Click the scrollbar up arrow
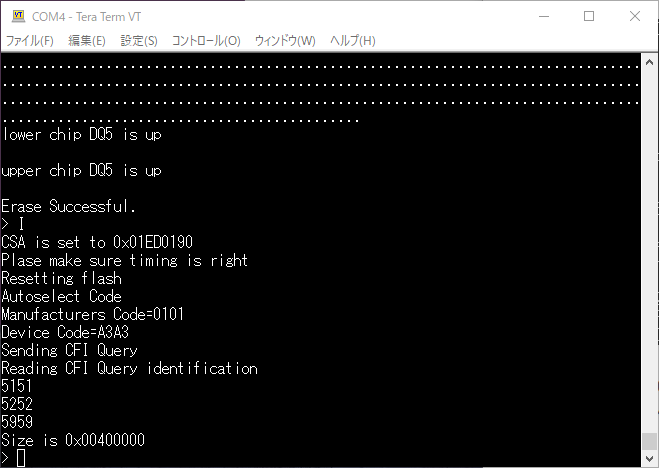This screenshot has height=468, width=659. point(650,62)
